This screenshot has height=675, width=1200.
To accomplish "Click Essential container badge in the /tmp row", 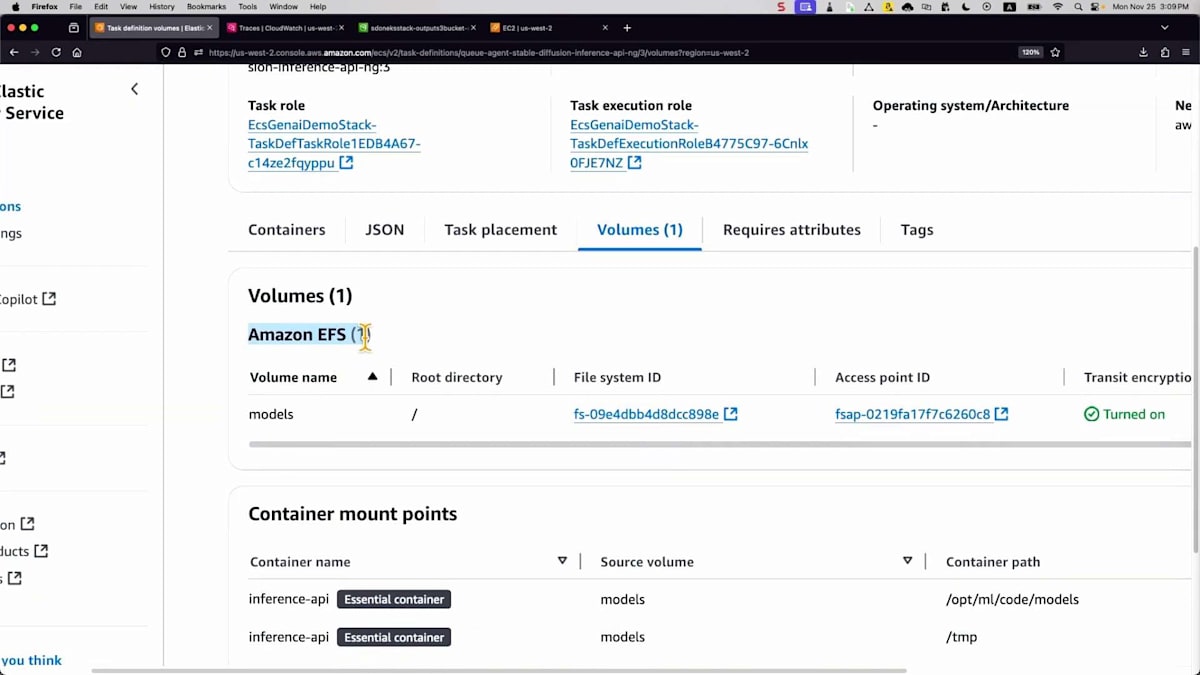I will tap(394, 637).
